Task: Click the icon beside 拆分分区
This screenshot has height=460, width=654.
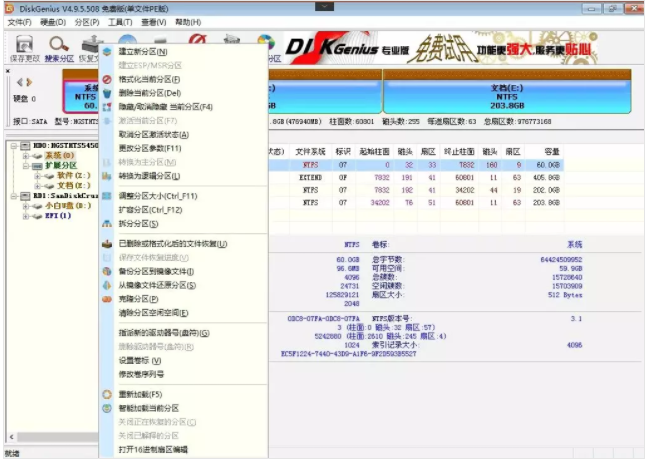Action: [107, 224]
